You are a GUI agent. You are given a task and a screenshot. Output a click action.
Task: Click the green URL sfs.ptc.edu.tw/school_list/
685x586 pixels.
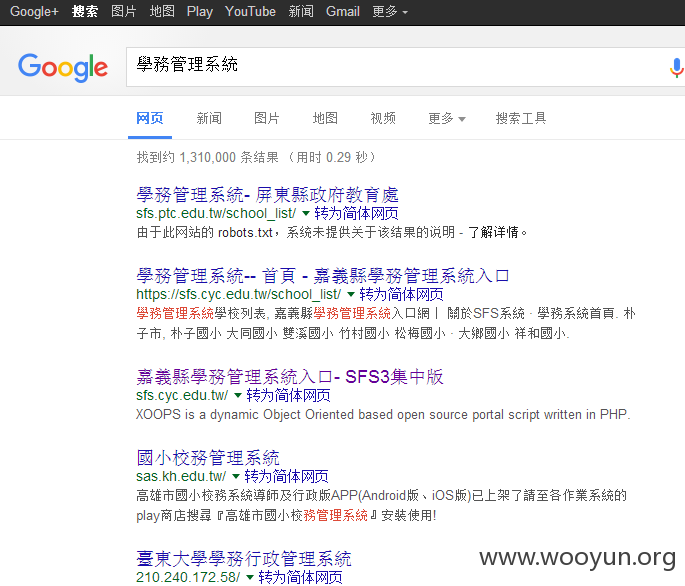coord(216,213)
